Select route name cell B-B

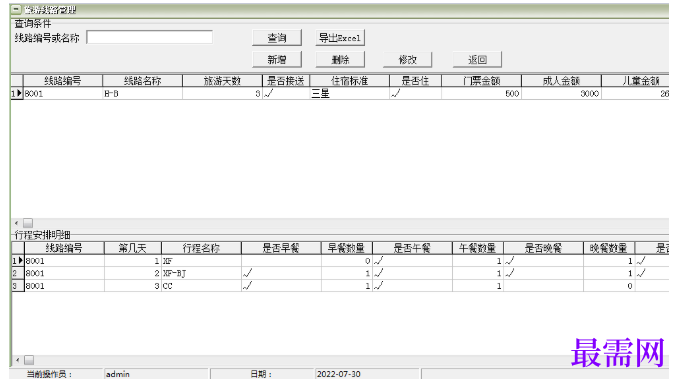142,93
